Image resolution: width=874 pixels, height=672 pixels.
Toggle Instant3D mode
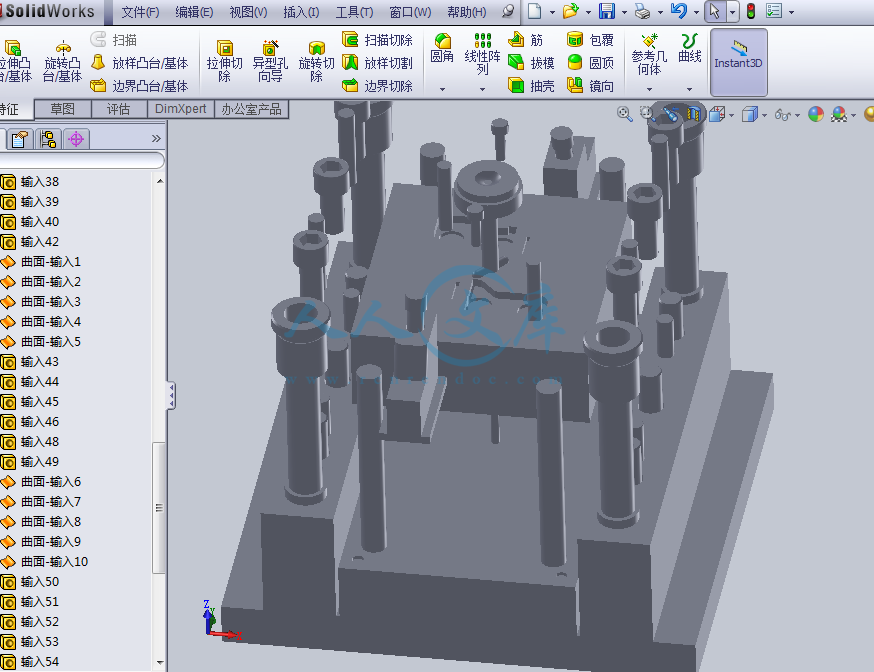coord(739,62)
